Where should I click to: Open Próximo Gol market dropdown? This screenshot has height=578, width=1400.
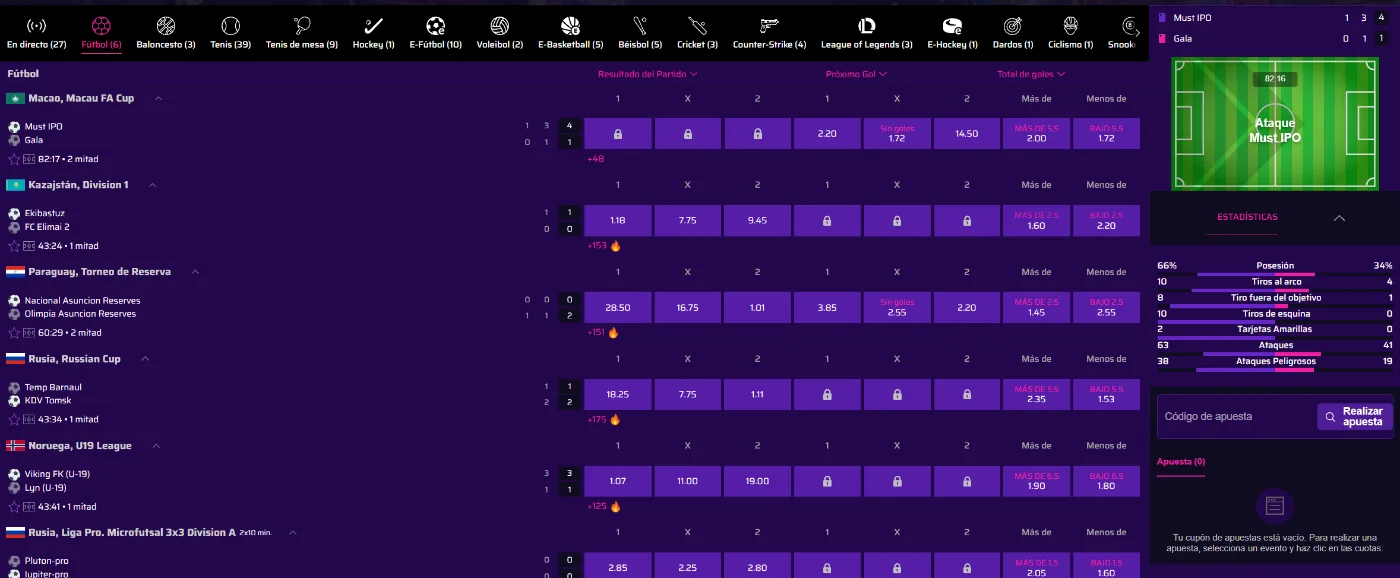click(x=856, y=74)
